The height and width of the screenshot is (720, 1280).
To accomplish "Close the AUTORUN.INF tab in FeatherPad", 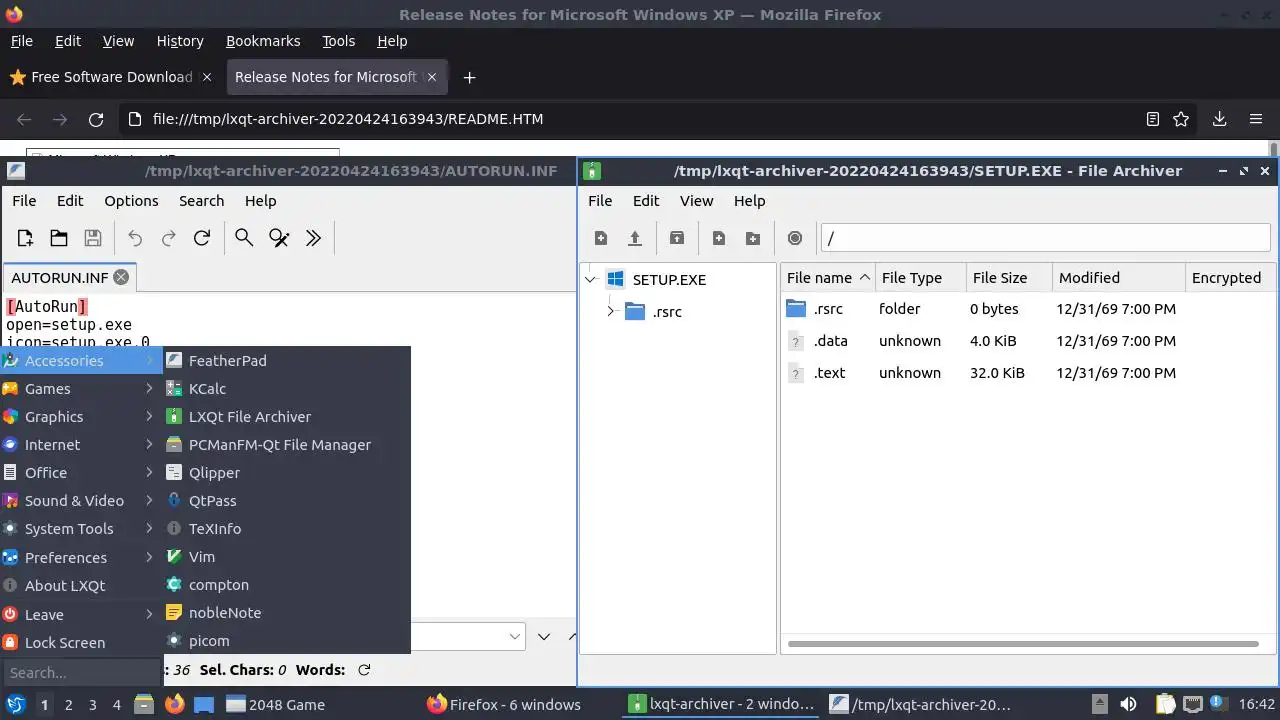I will tap(121, 278).
